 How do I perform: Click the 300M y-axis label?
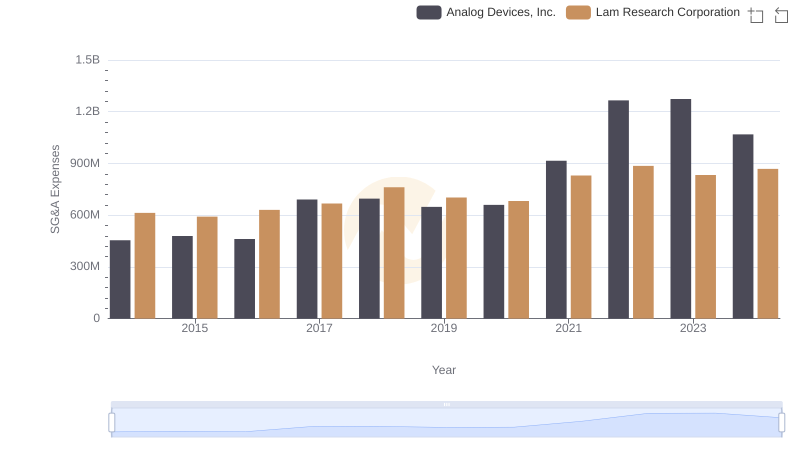85,266
